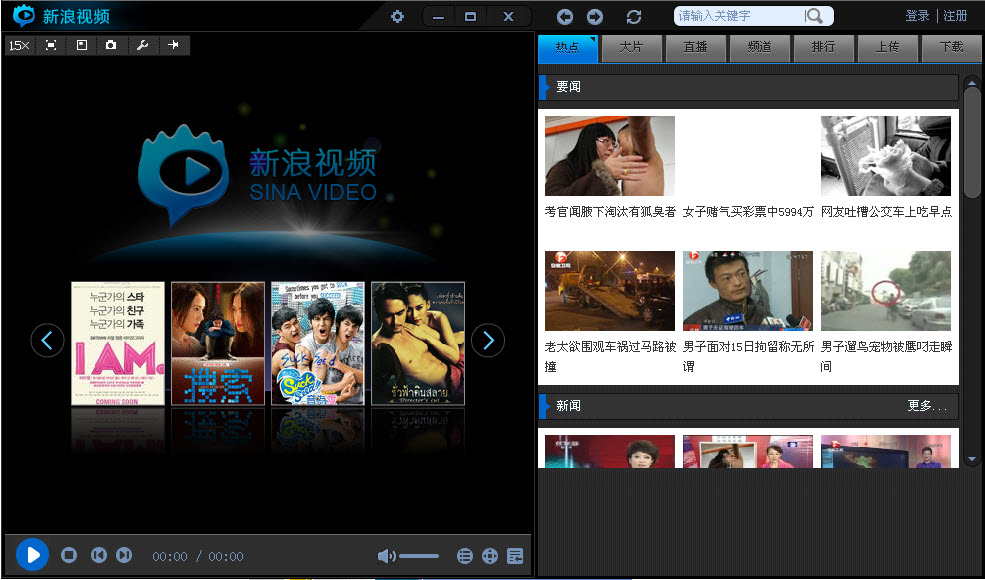The image size is (985, 580).
Task: Open the playlist icon in bottom bar
Action: [x=464, y=556]
